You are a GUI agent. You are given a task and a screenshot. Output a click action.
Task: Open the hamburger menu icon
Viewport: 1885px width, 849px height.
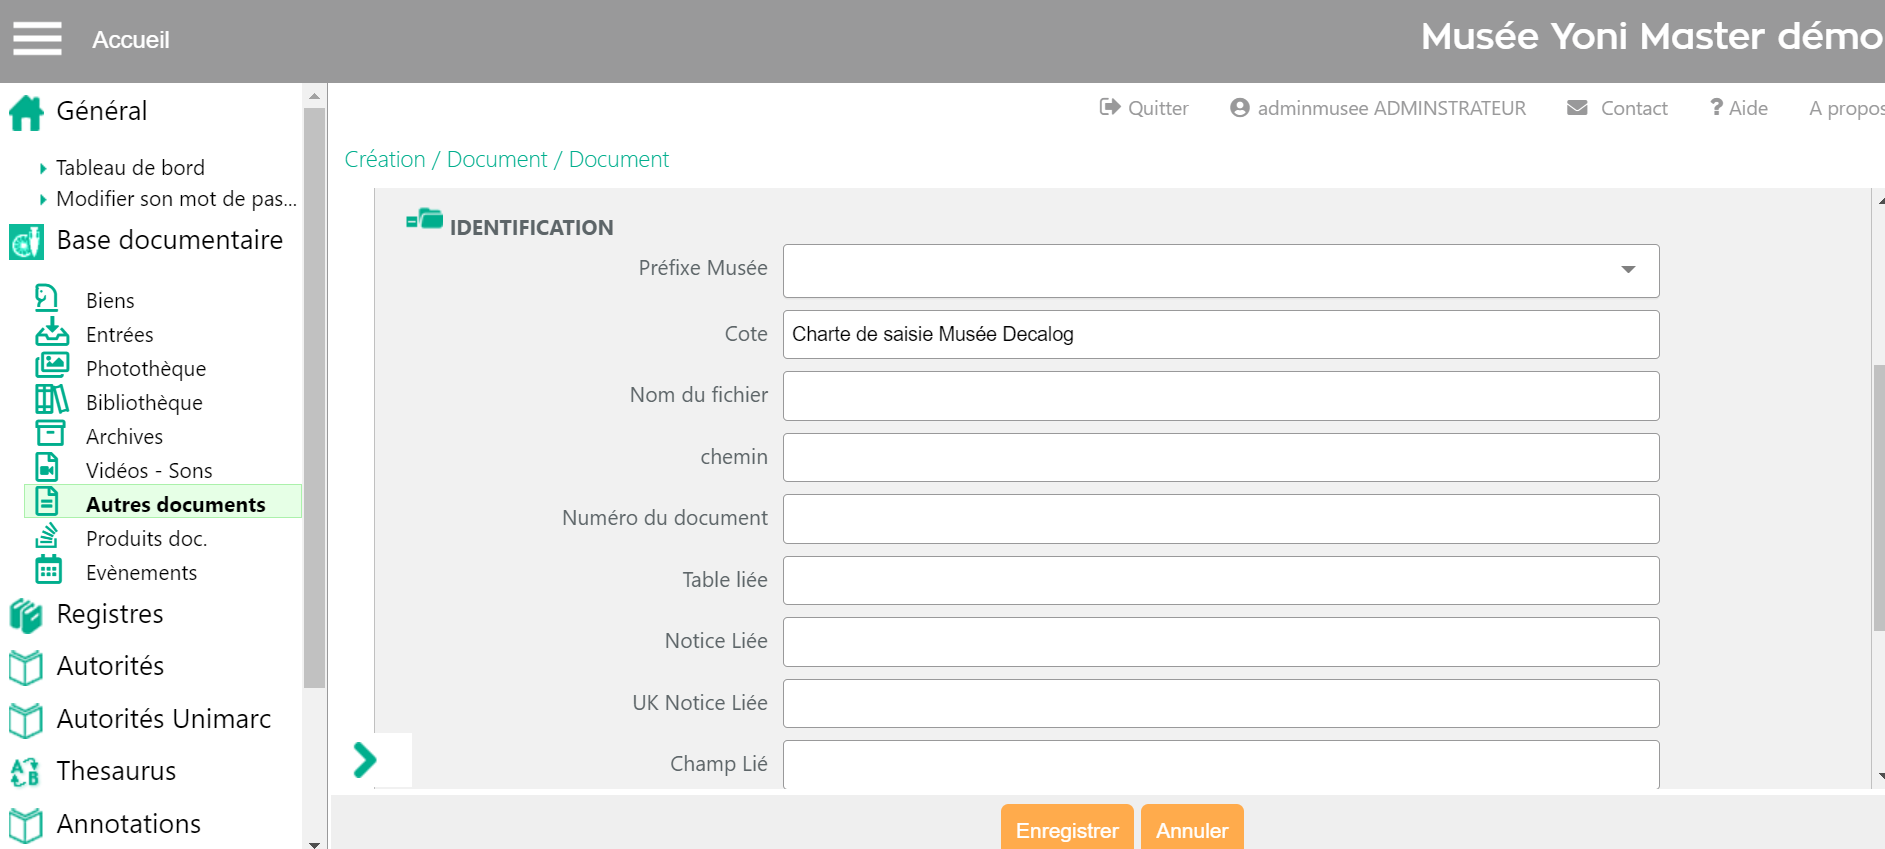pos(37,39)
